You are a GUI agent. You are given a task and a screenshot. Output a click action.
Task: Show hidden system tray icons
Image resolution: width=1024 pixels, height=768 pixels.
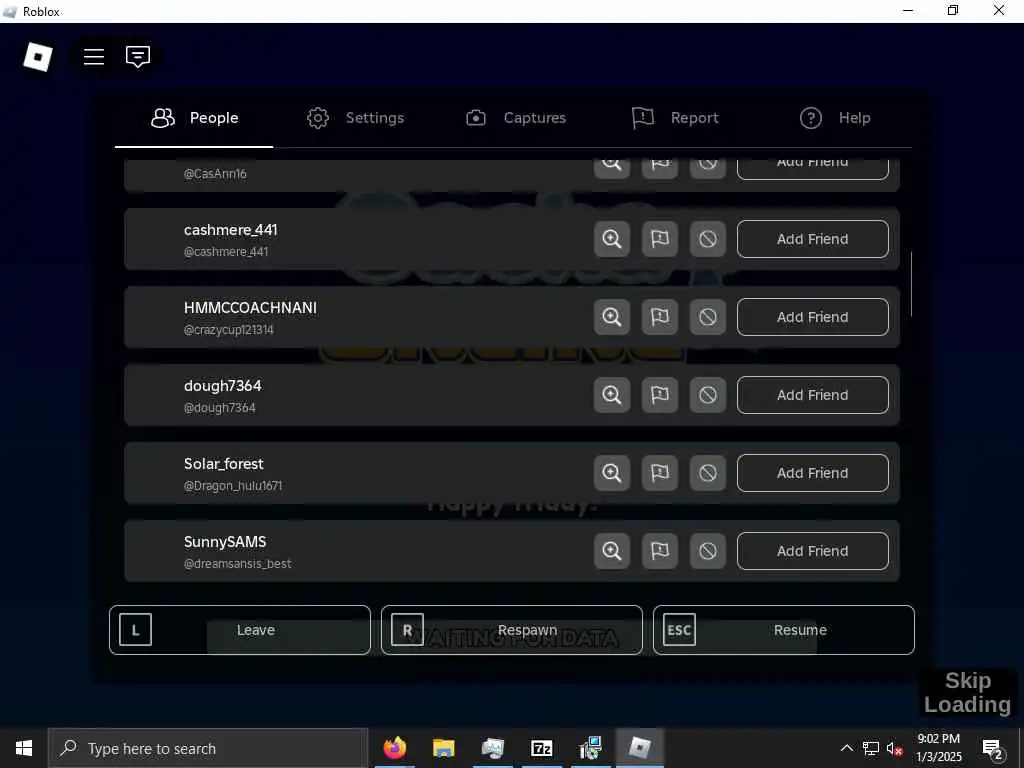(x=846, y=748)
